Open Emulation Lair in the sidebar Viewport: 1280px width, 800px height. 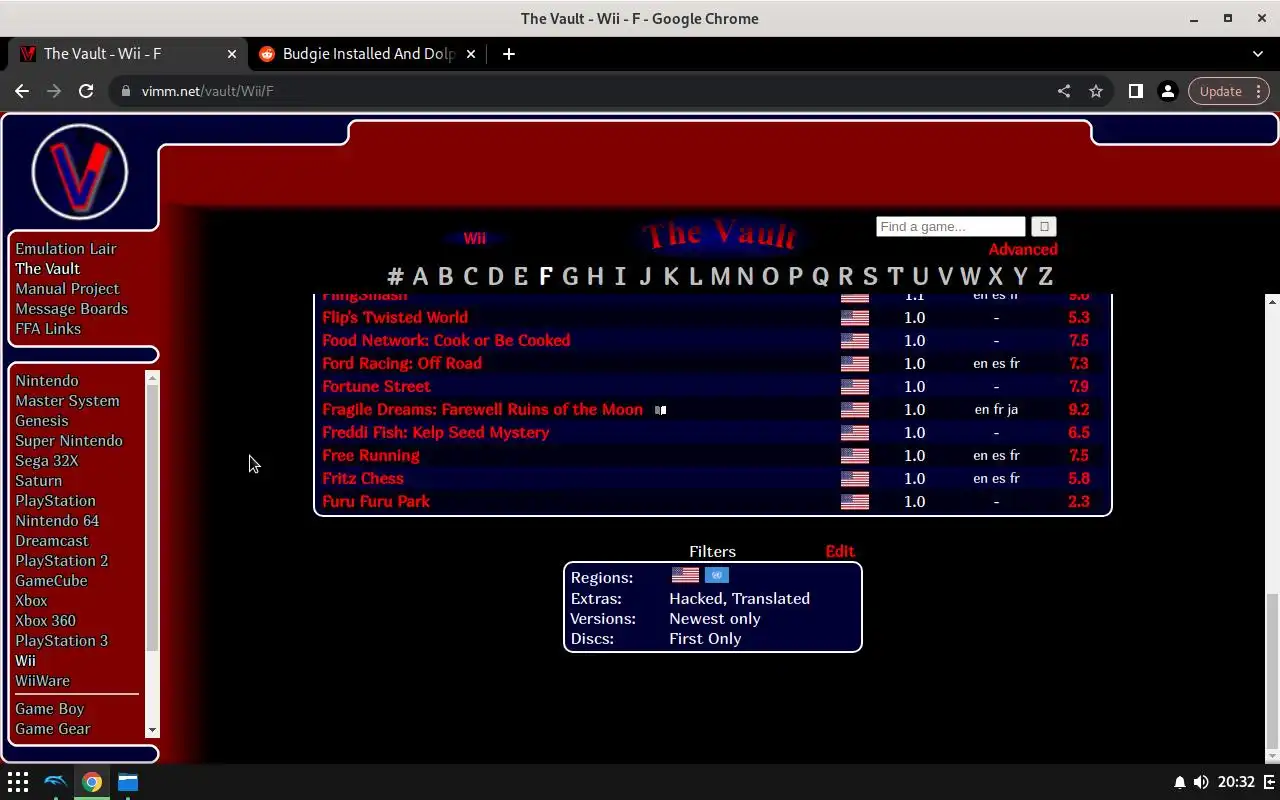tap(66, 249)
